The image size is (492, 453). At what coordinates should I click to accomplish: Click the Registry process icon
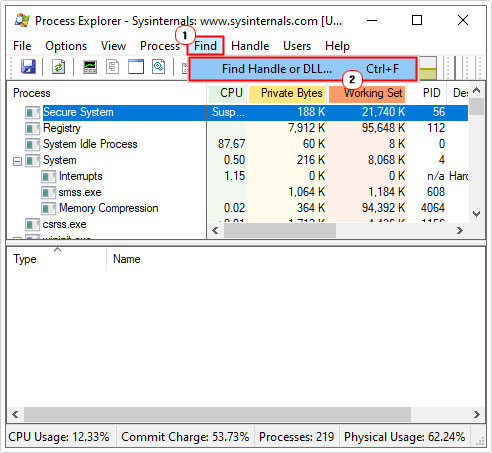pyautogui.click(x=33, y=128)
